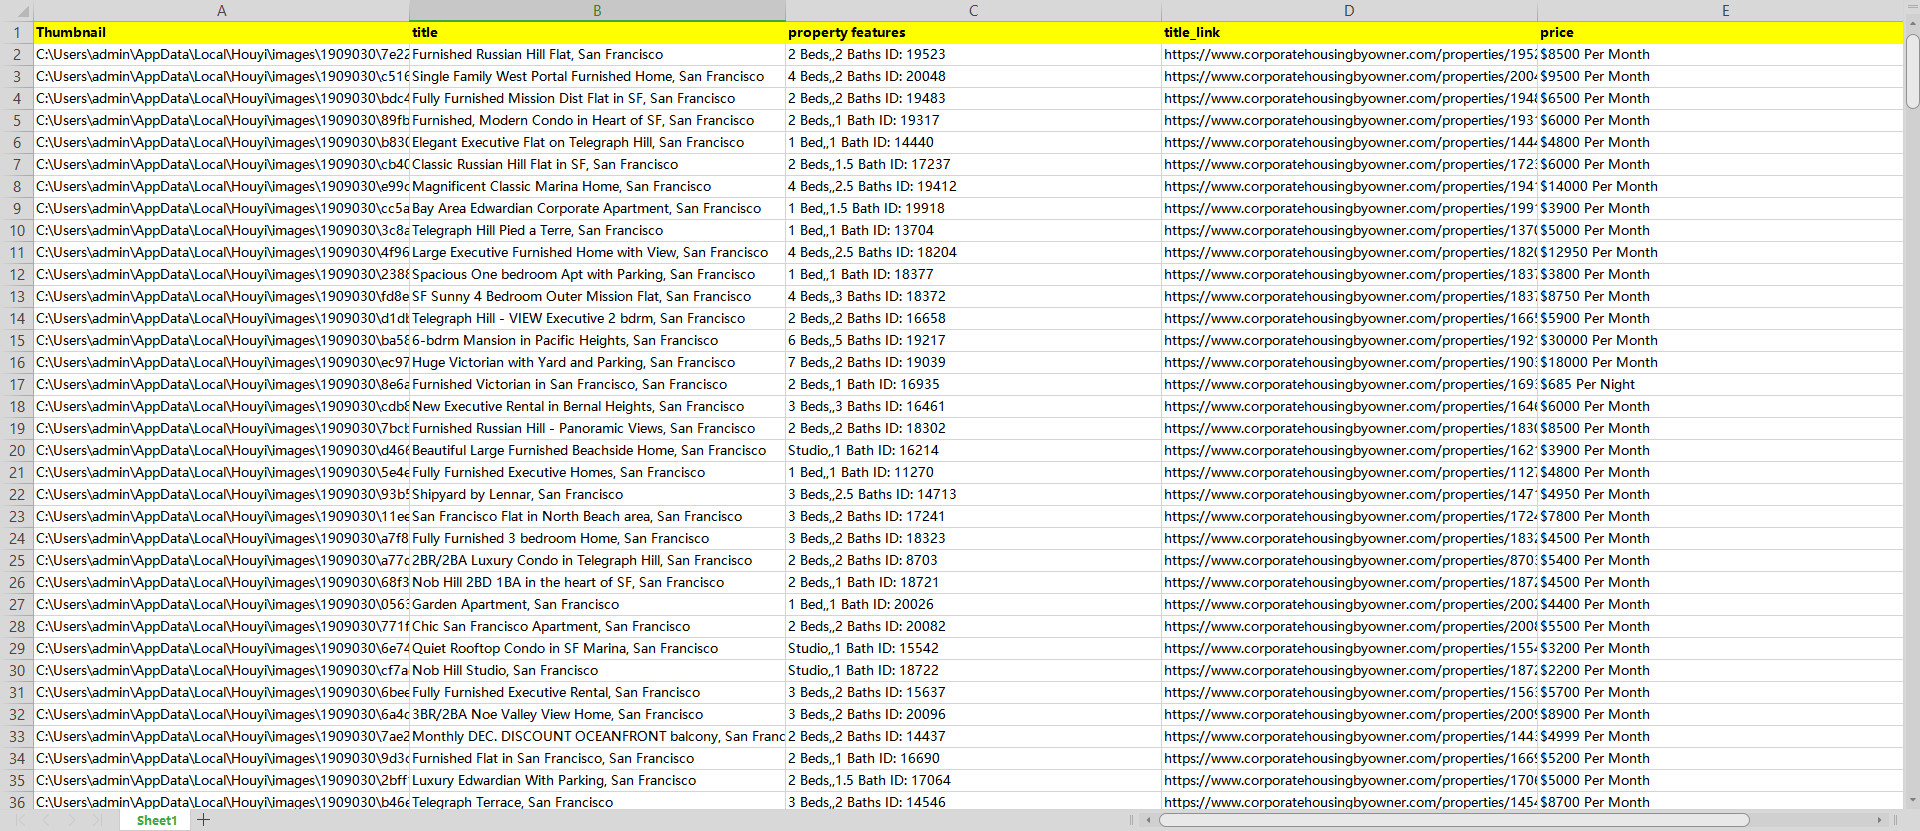
Task: Select cell 'Elegant Executive Flat on Telegraph Hill'
Action: click(597, 142)
